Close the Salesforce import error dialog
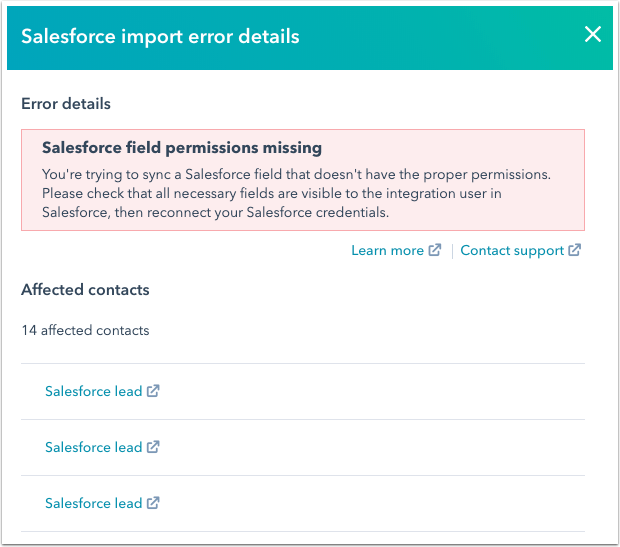Viewport: 620px width, 547px height. click(x=593, y=35)
